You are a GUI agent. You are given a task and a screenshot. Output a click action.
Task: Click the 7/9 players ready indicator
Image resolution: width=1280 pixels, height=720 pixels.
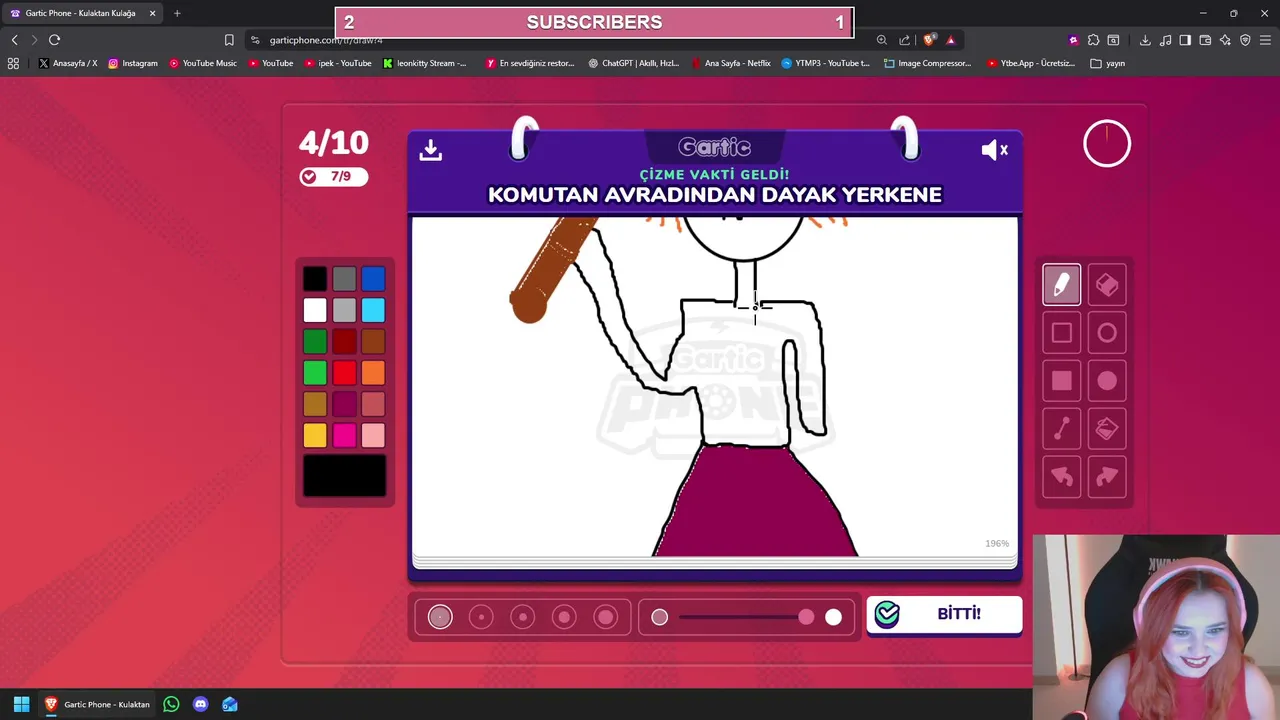click(x=333, y=177)
